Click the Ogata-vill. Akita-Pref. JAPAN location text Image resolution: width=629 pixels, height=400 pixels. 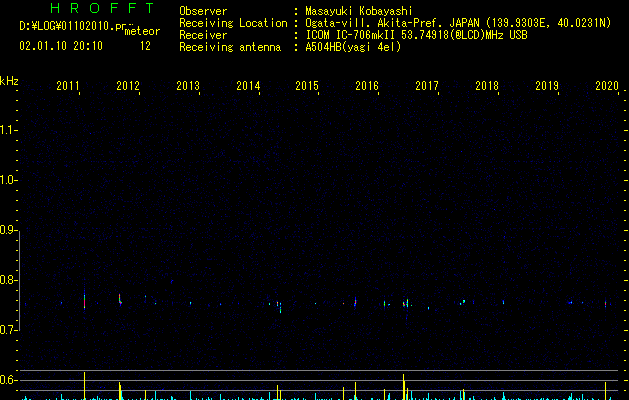[458, 23]
